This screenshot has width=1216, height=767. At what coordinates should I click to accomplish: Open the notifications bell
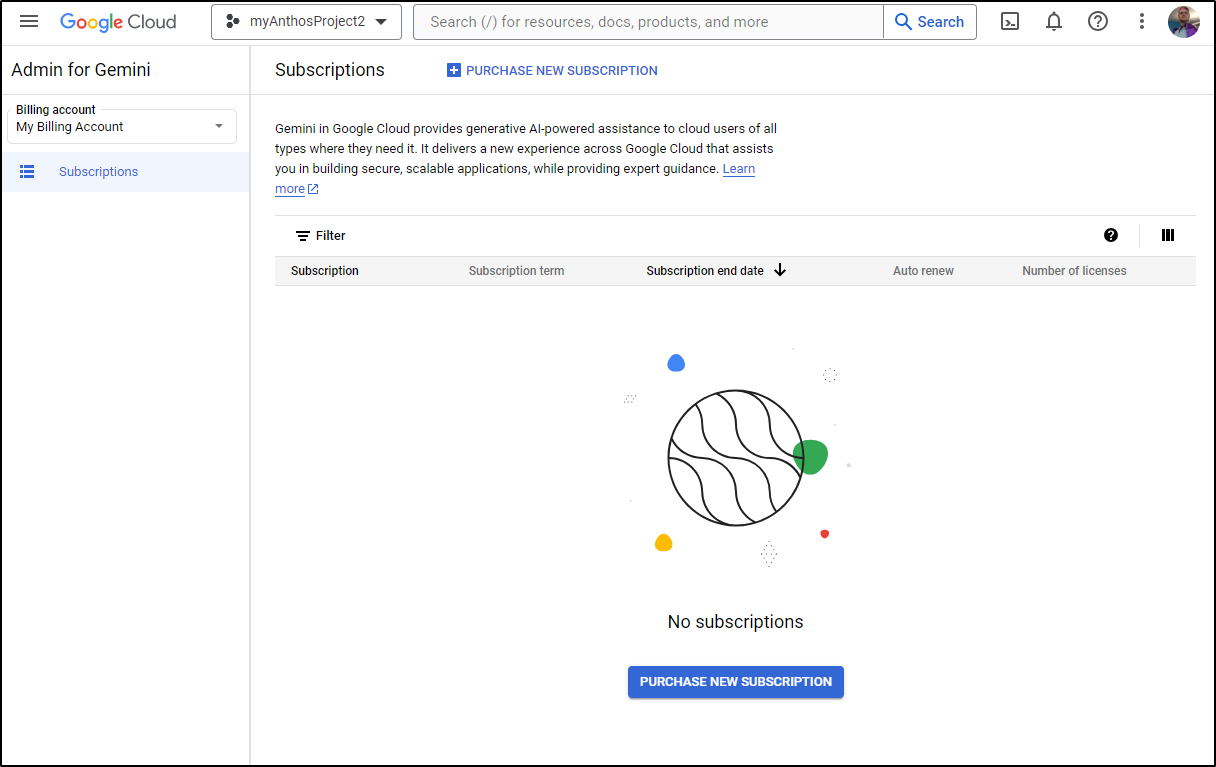click(x=1054, y=21)
